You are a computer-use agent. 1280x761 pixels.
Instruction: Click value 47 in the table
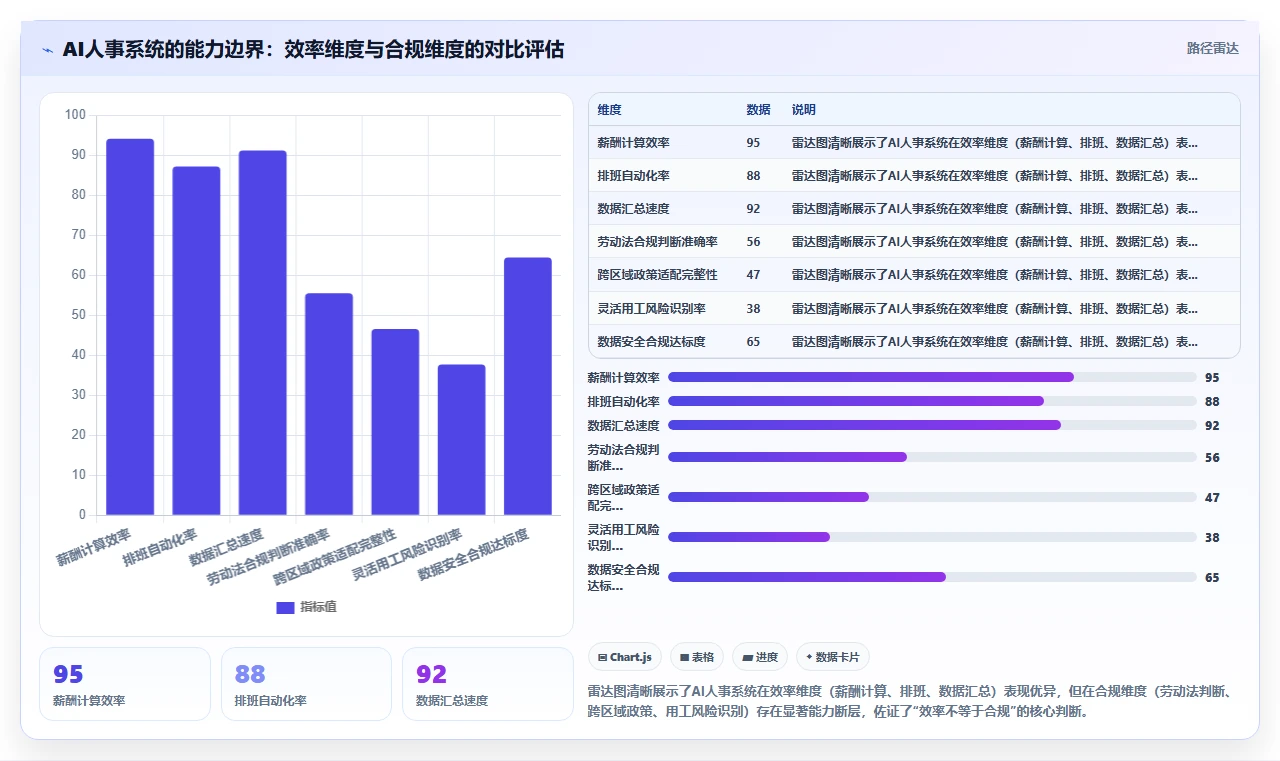(753, 275)
